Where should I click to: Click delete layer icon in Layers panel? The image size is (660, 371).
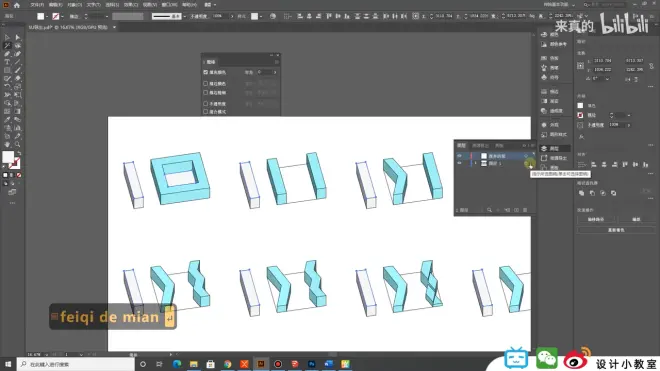click(525, 210)
